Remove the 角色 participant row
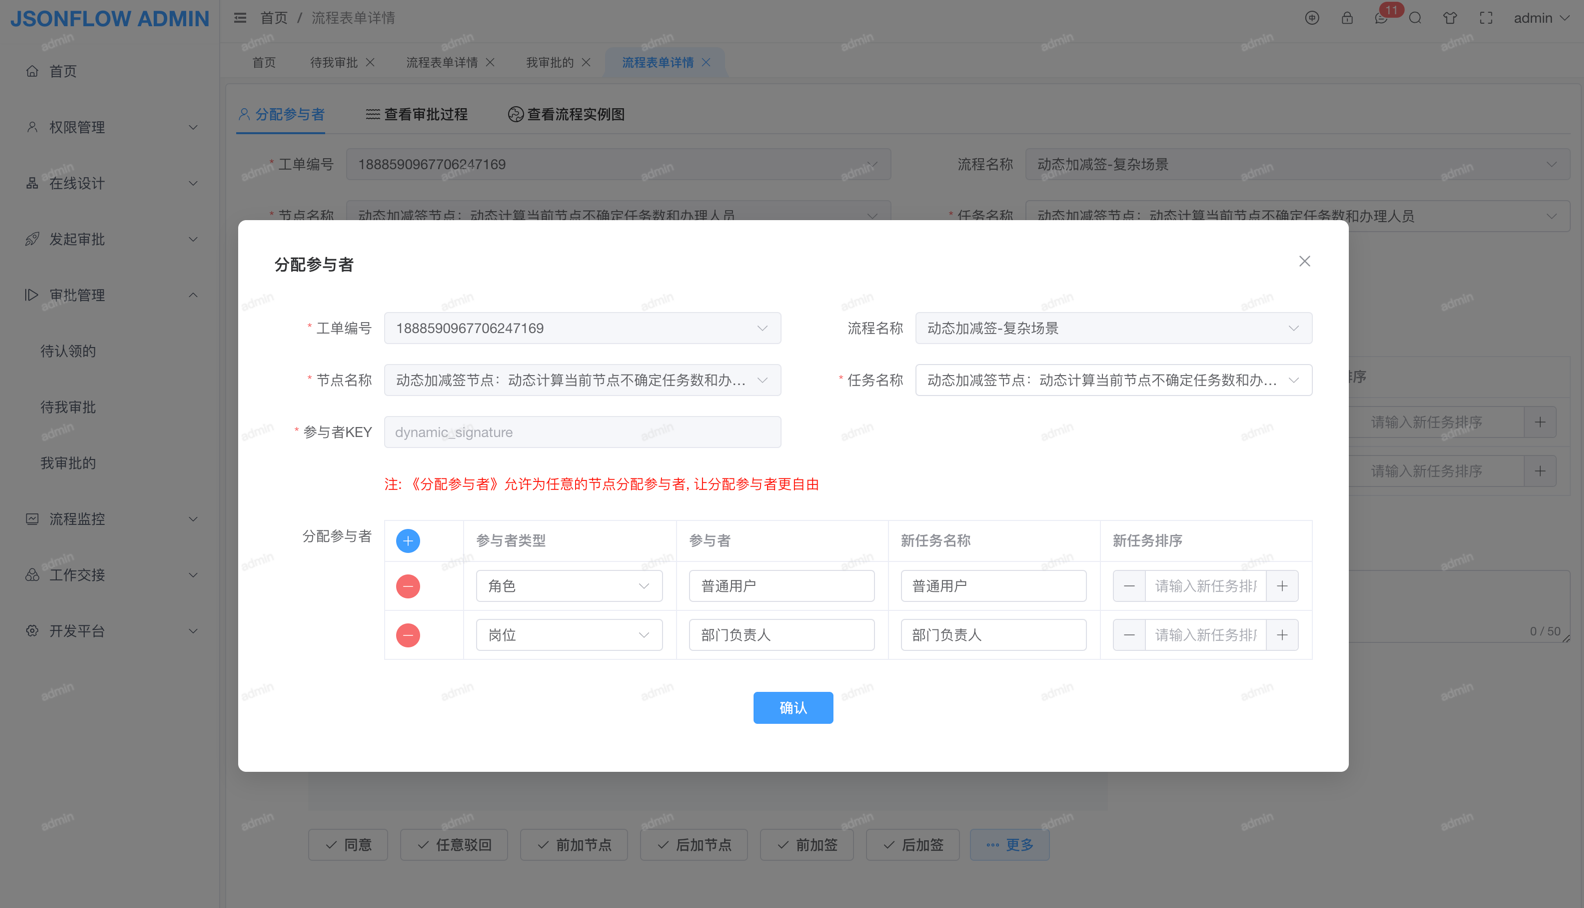Screen dimensions: 1584x908 [x=408, y=586]
